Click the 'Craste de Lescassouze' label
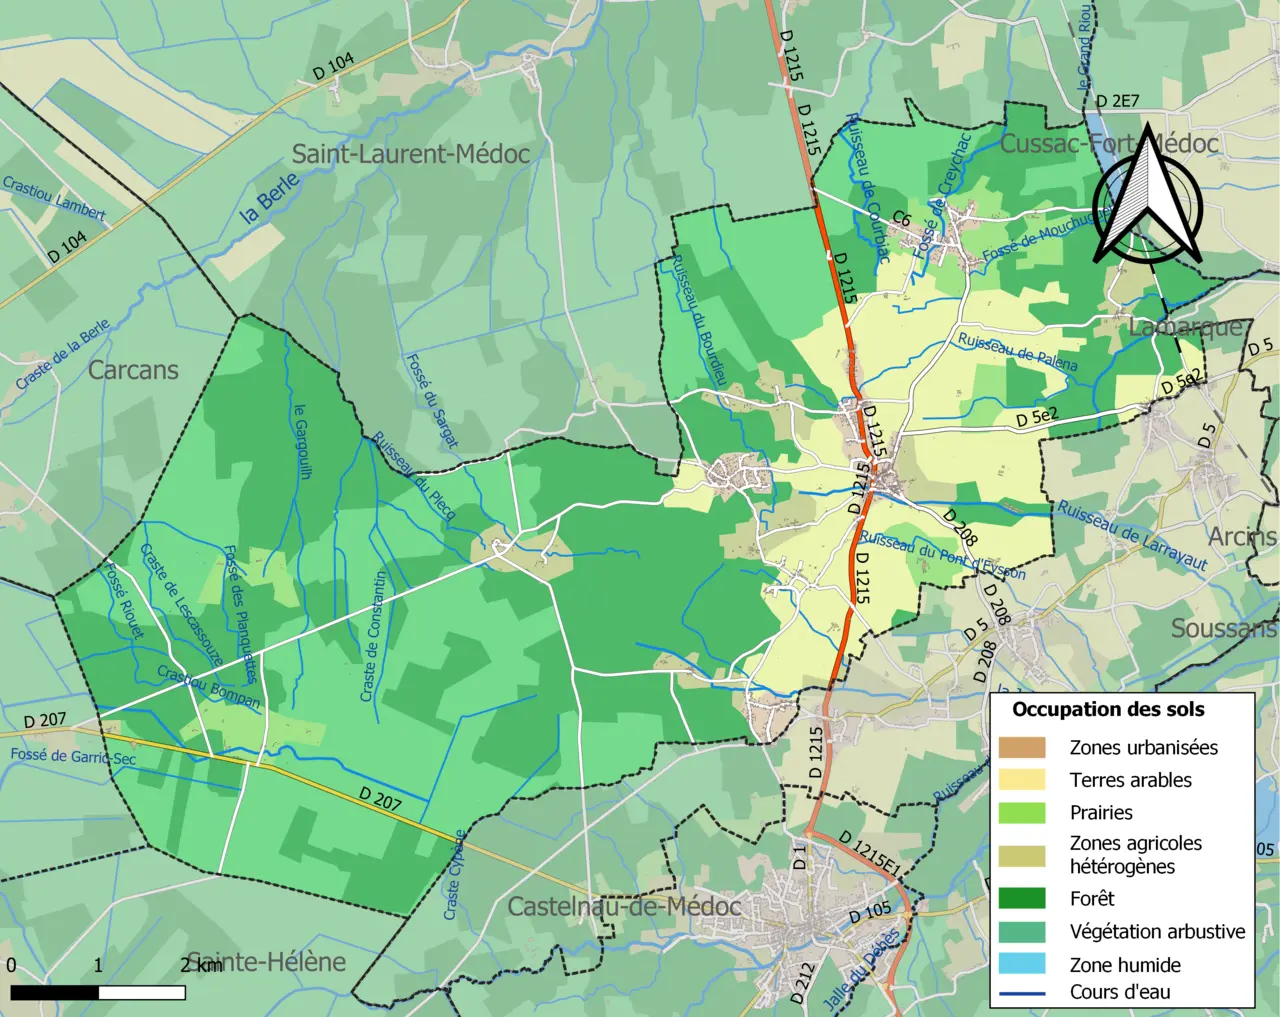1280x1017 pixels. tap(181, 605)
